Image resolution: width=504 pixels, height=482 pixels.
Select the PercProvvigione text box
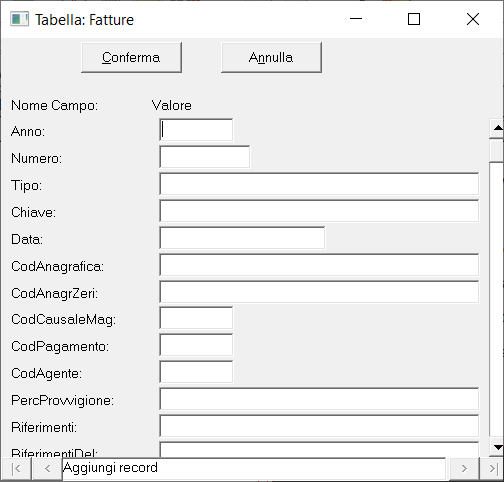(x=319, y=399)
